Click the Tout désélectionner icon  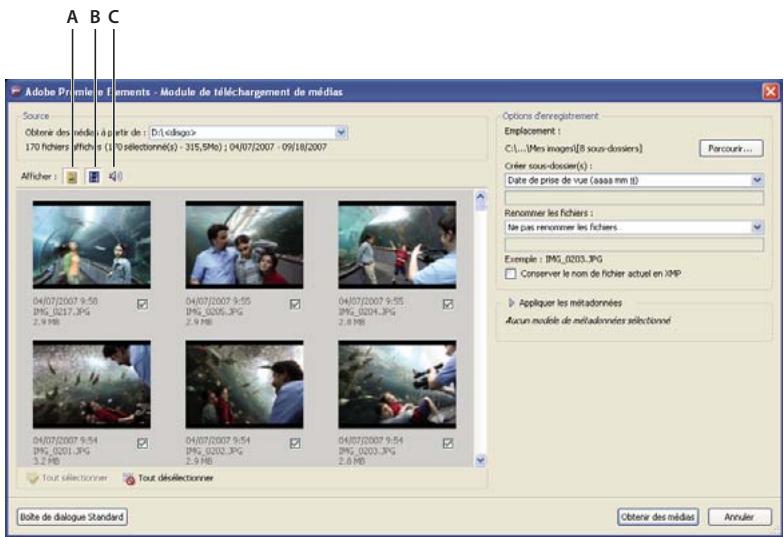click(x=129, y=478)
